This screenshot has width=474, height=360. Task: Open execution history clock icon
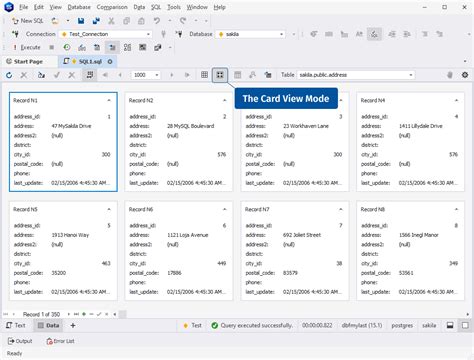[x=67, y=47]
